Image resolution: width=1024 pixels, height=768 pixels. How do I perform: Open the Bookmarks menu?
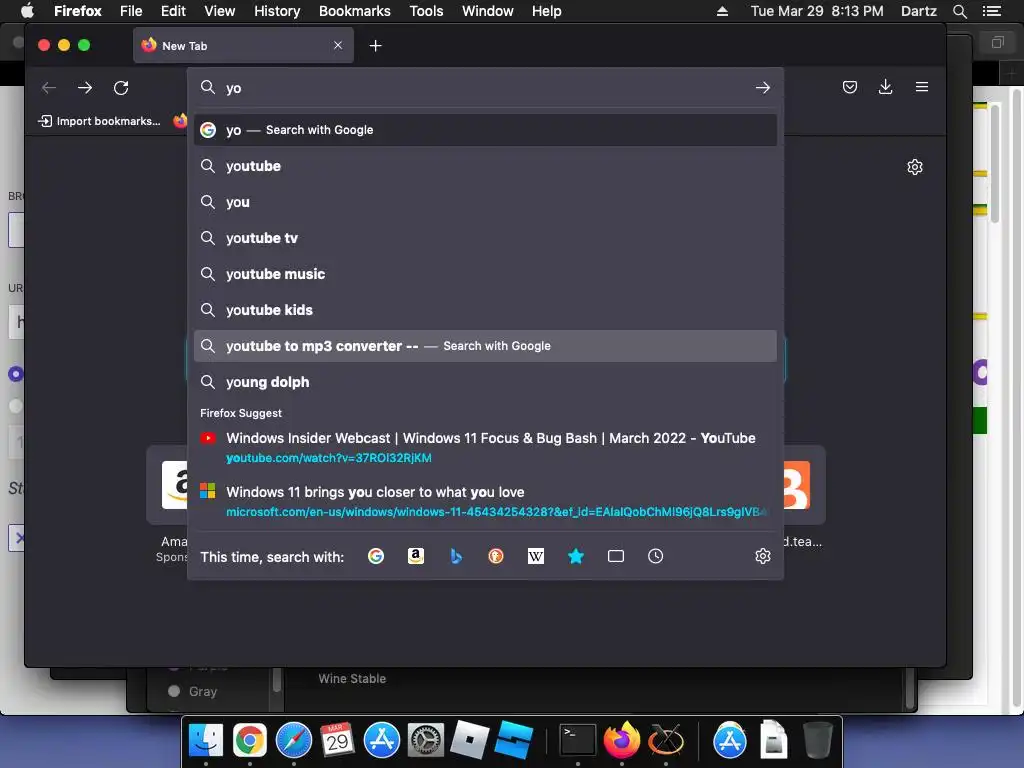pos(355,11)
